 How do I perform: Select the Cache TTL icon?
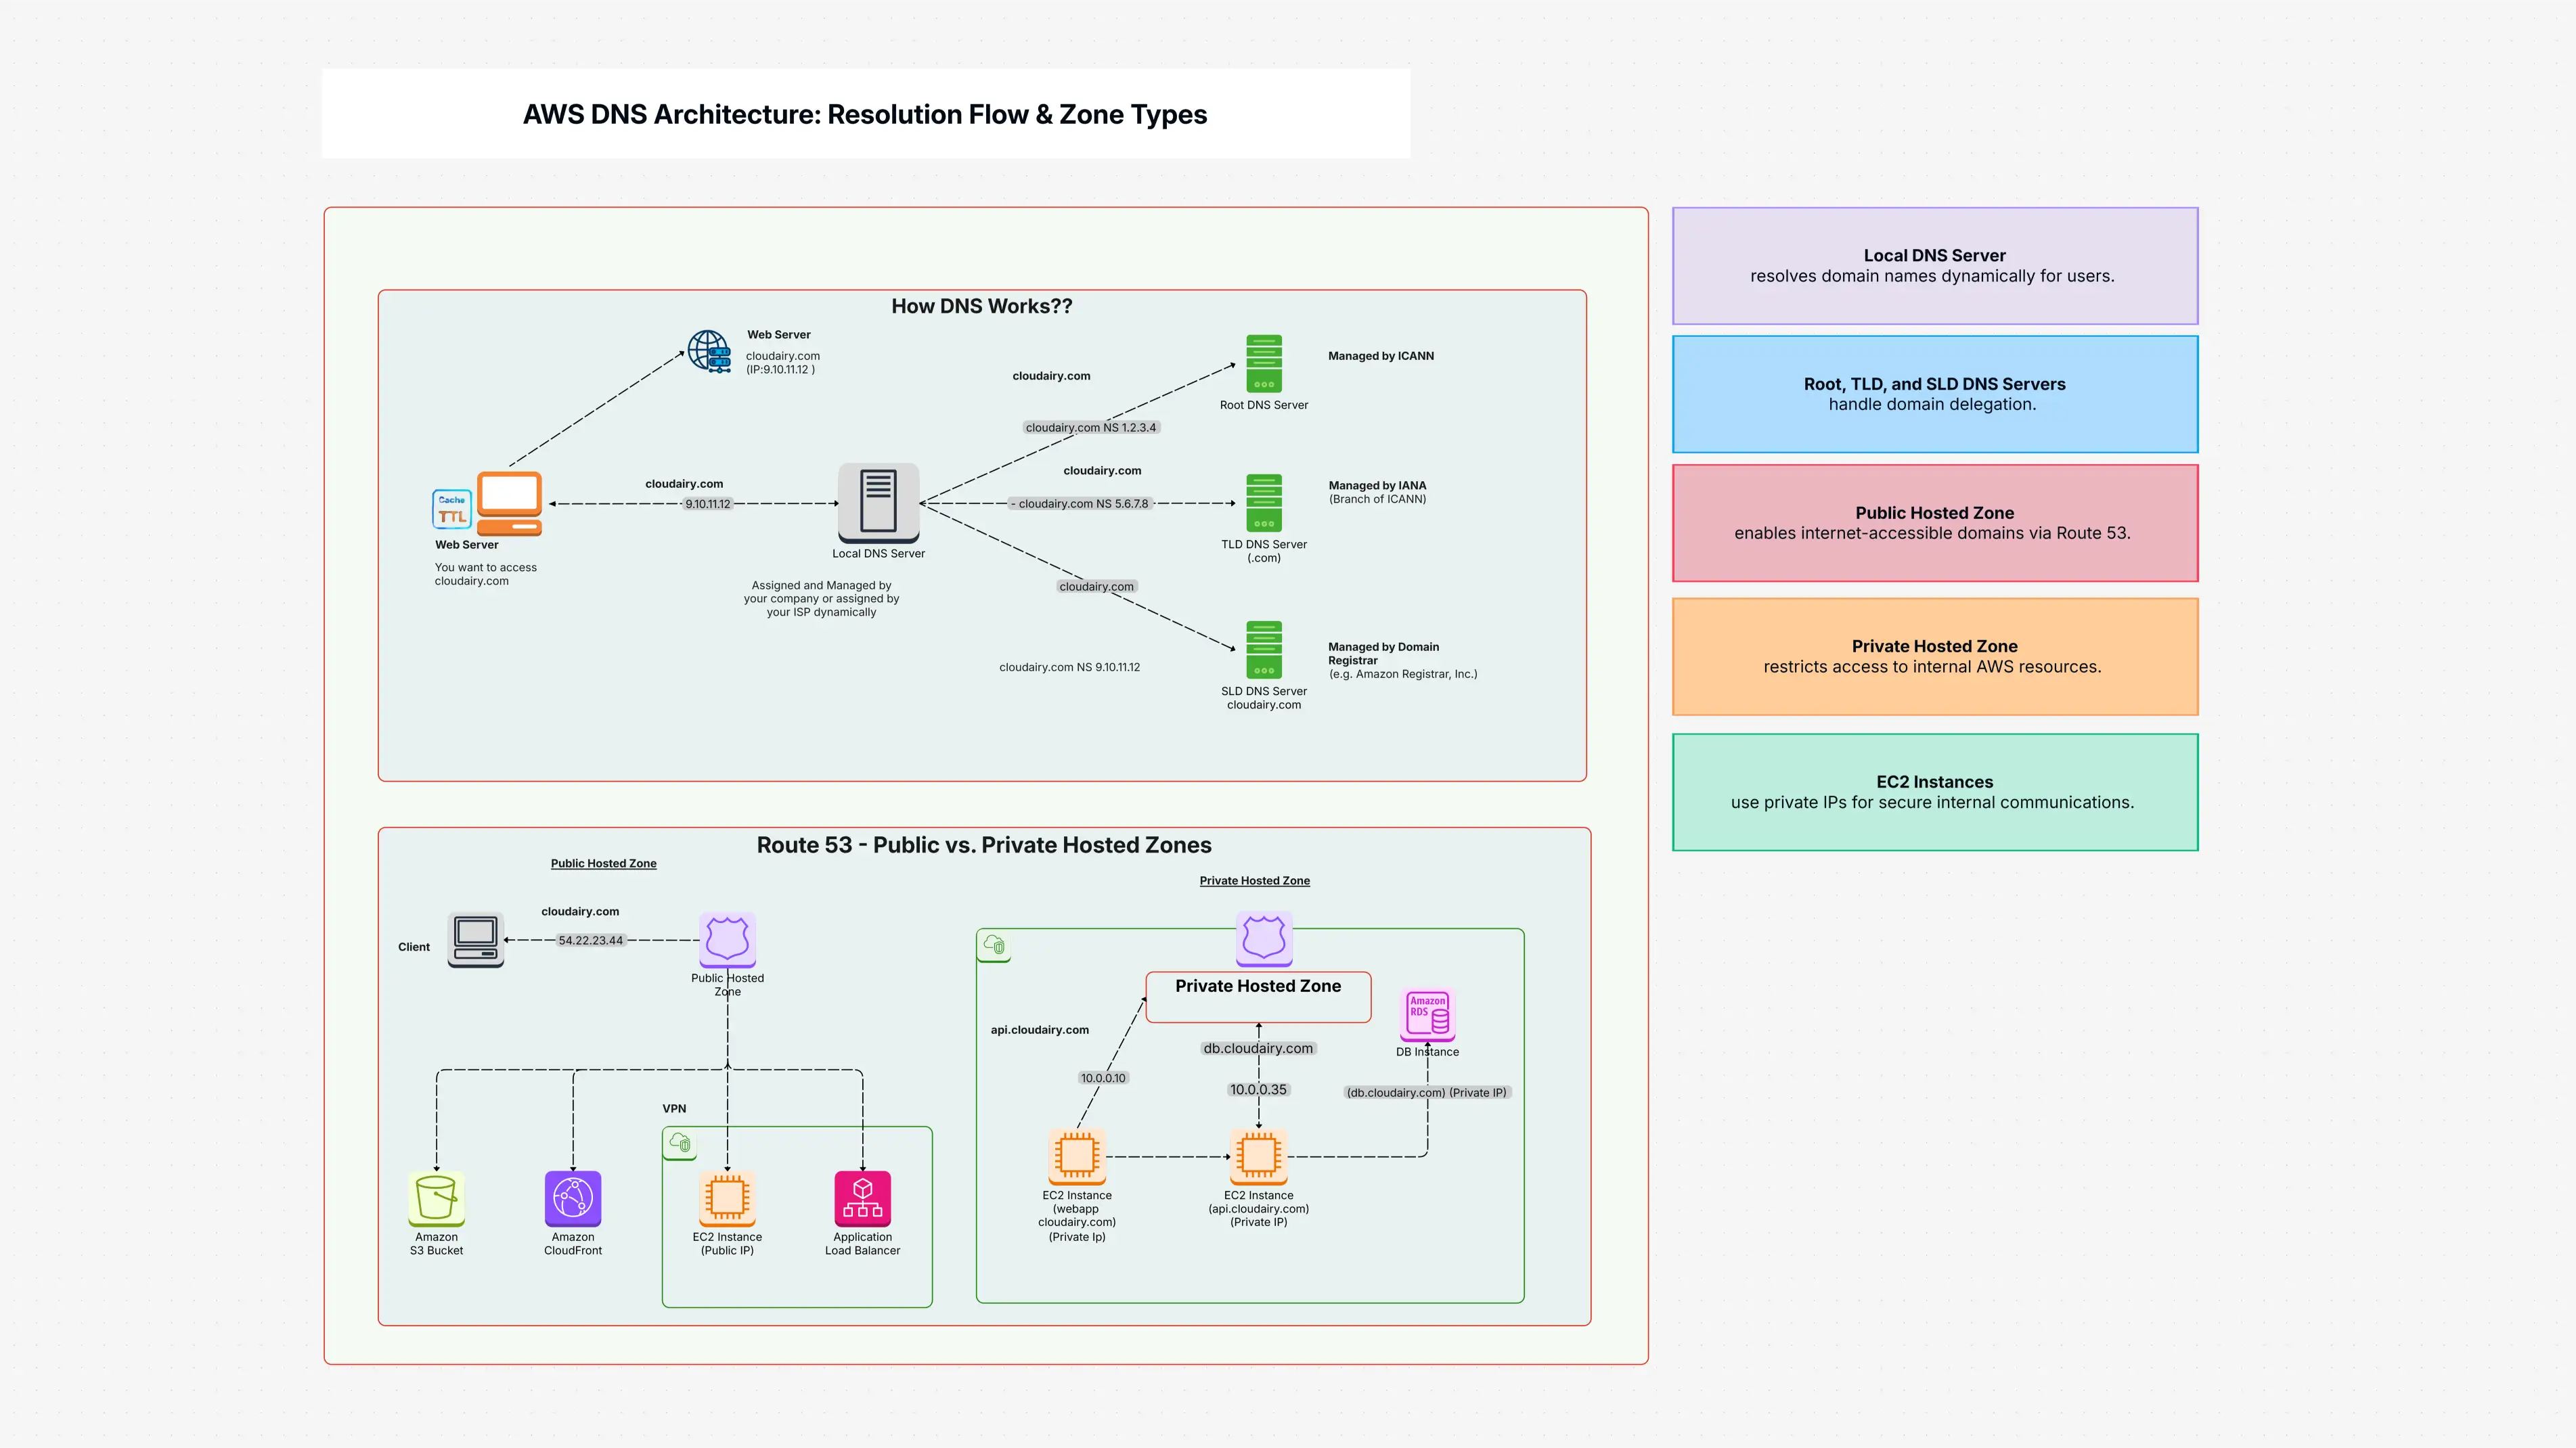tap(451, 508)
